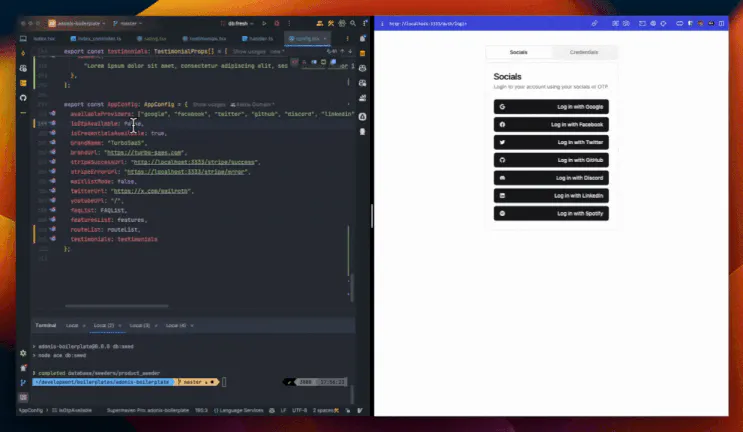Click Log in with Discord button
The height and width of the screenshot is (432, 743).
click(x=551, y=178)
